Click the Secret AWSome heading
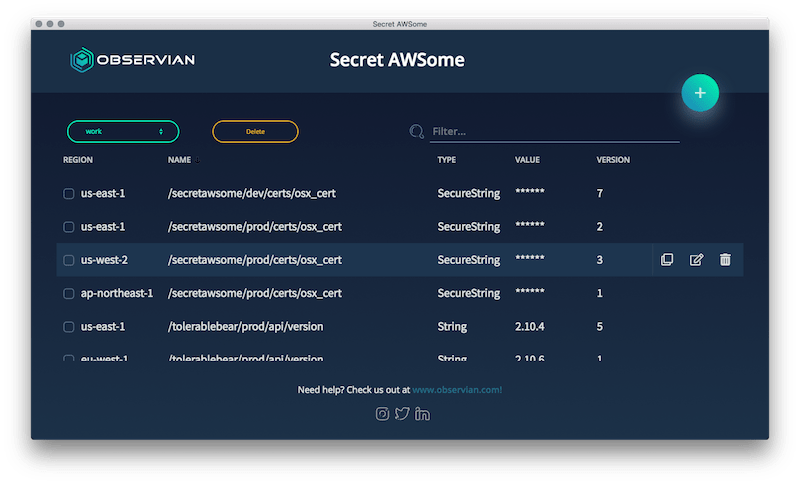This screenshot has width=800, height=484. (397, 60)
